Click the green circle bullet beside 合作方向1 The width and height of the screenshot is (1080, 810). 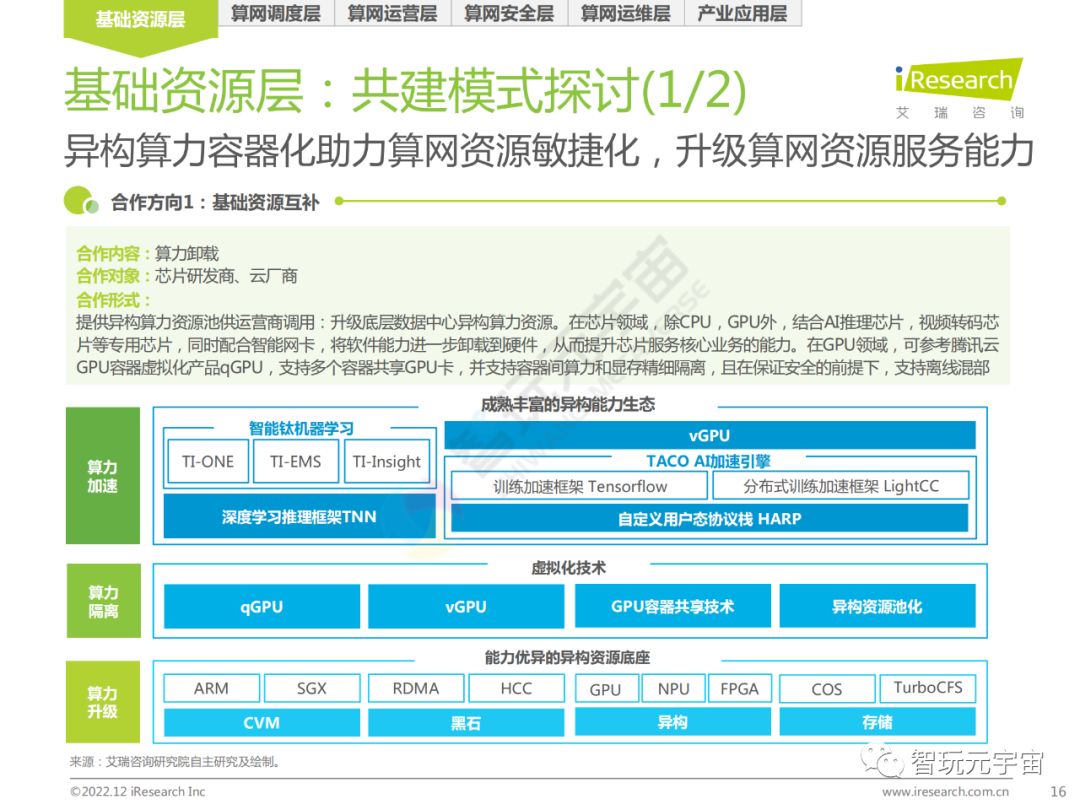point(80,201)
